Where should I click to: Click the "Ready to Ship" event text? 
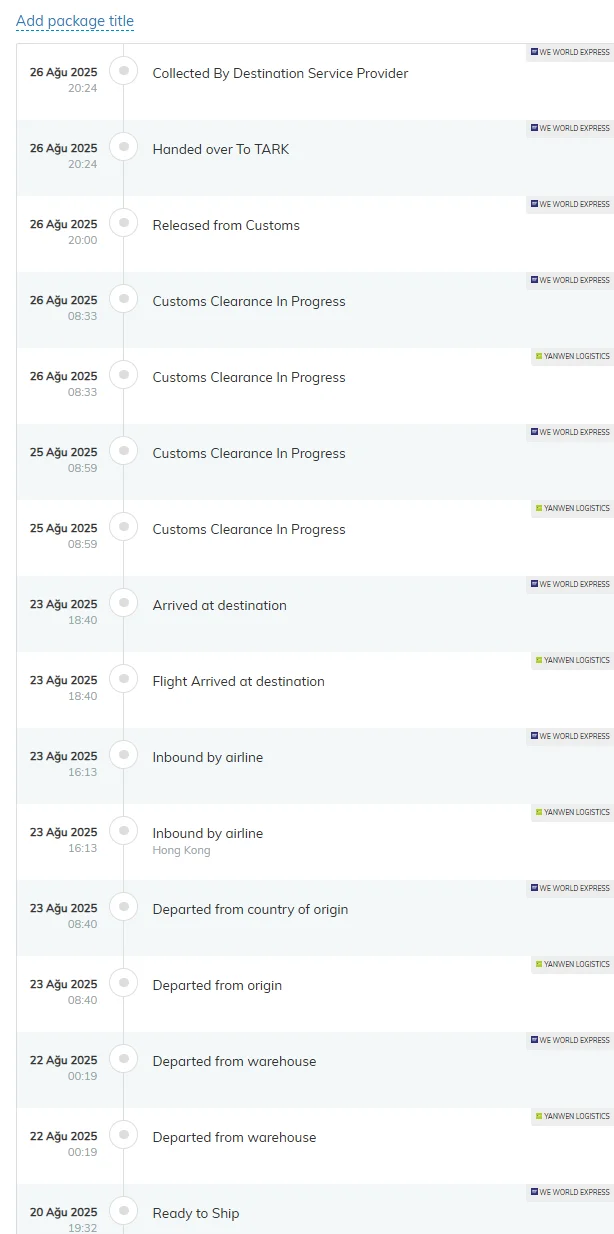(196, 1213)
